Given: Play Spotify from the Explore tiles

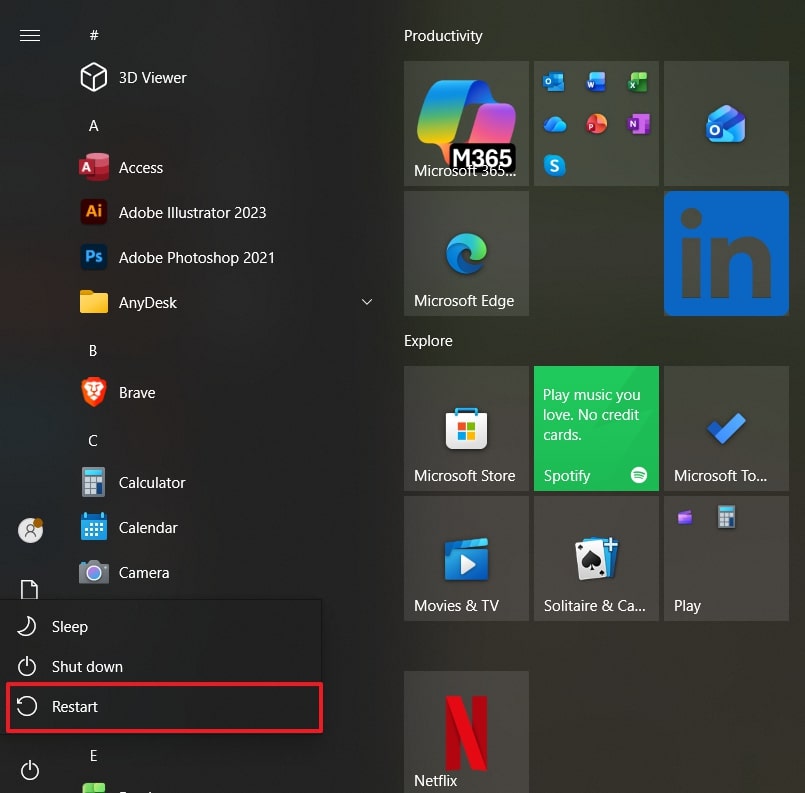Looking at the screenshot, I should coord(596,429).
